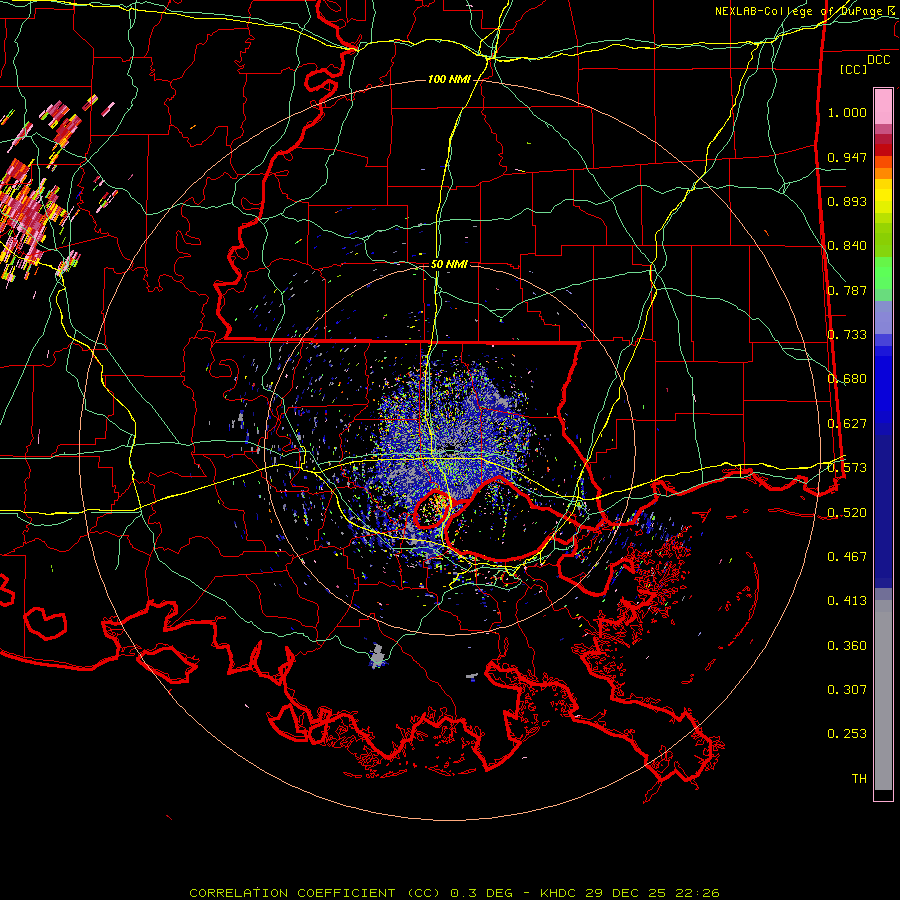The height and width of the screenshot is (900, 900).
Task: Click the pink segment of the color bar
Action: tap(883, 106)
